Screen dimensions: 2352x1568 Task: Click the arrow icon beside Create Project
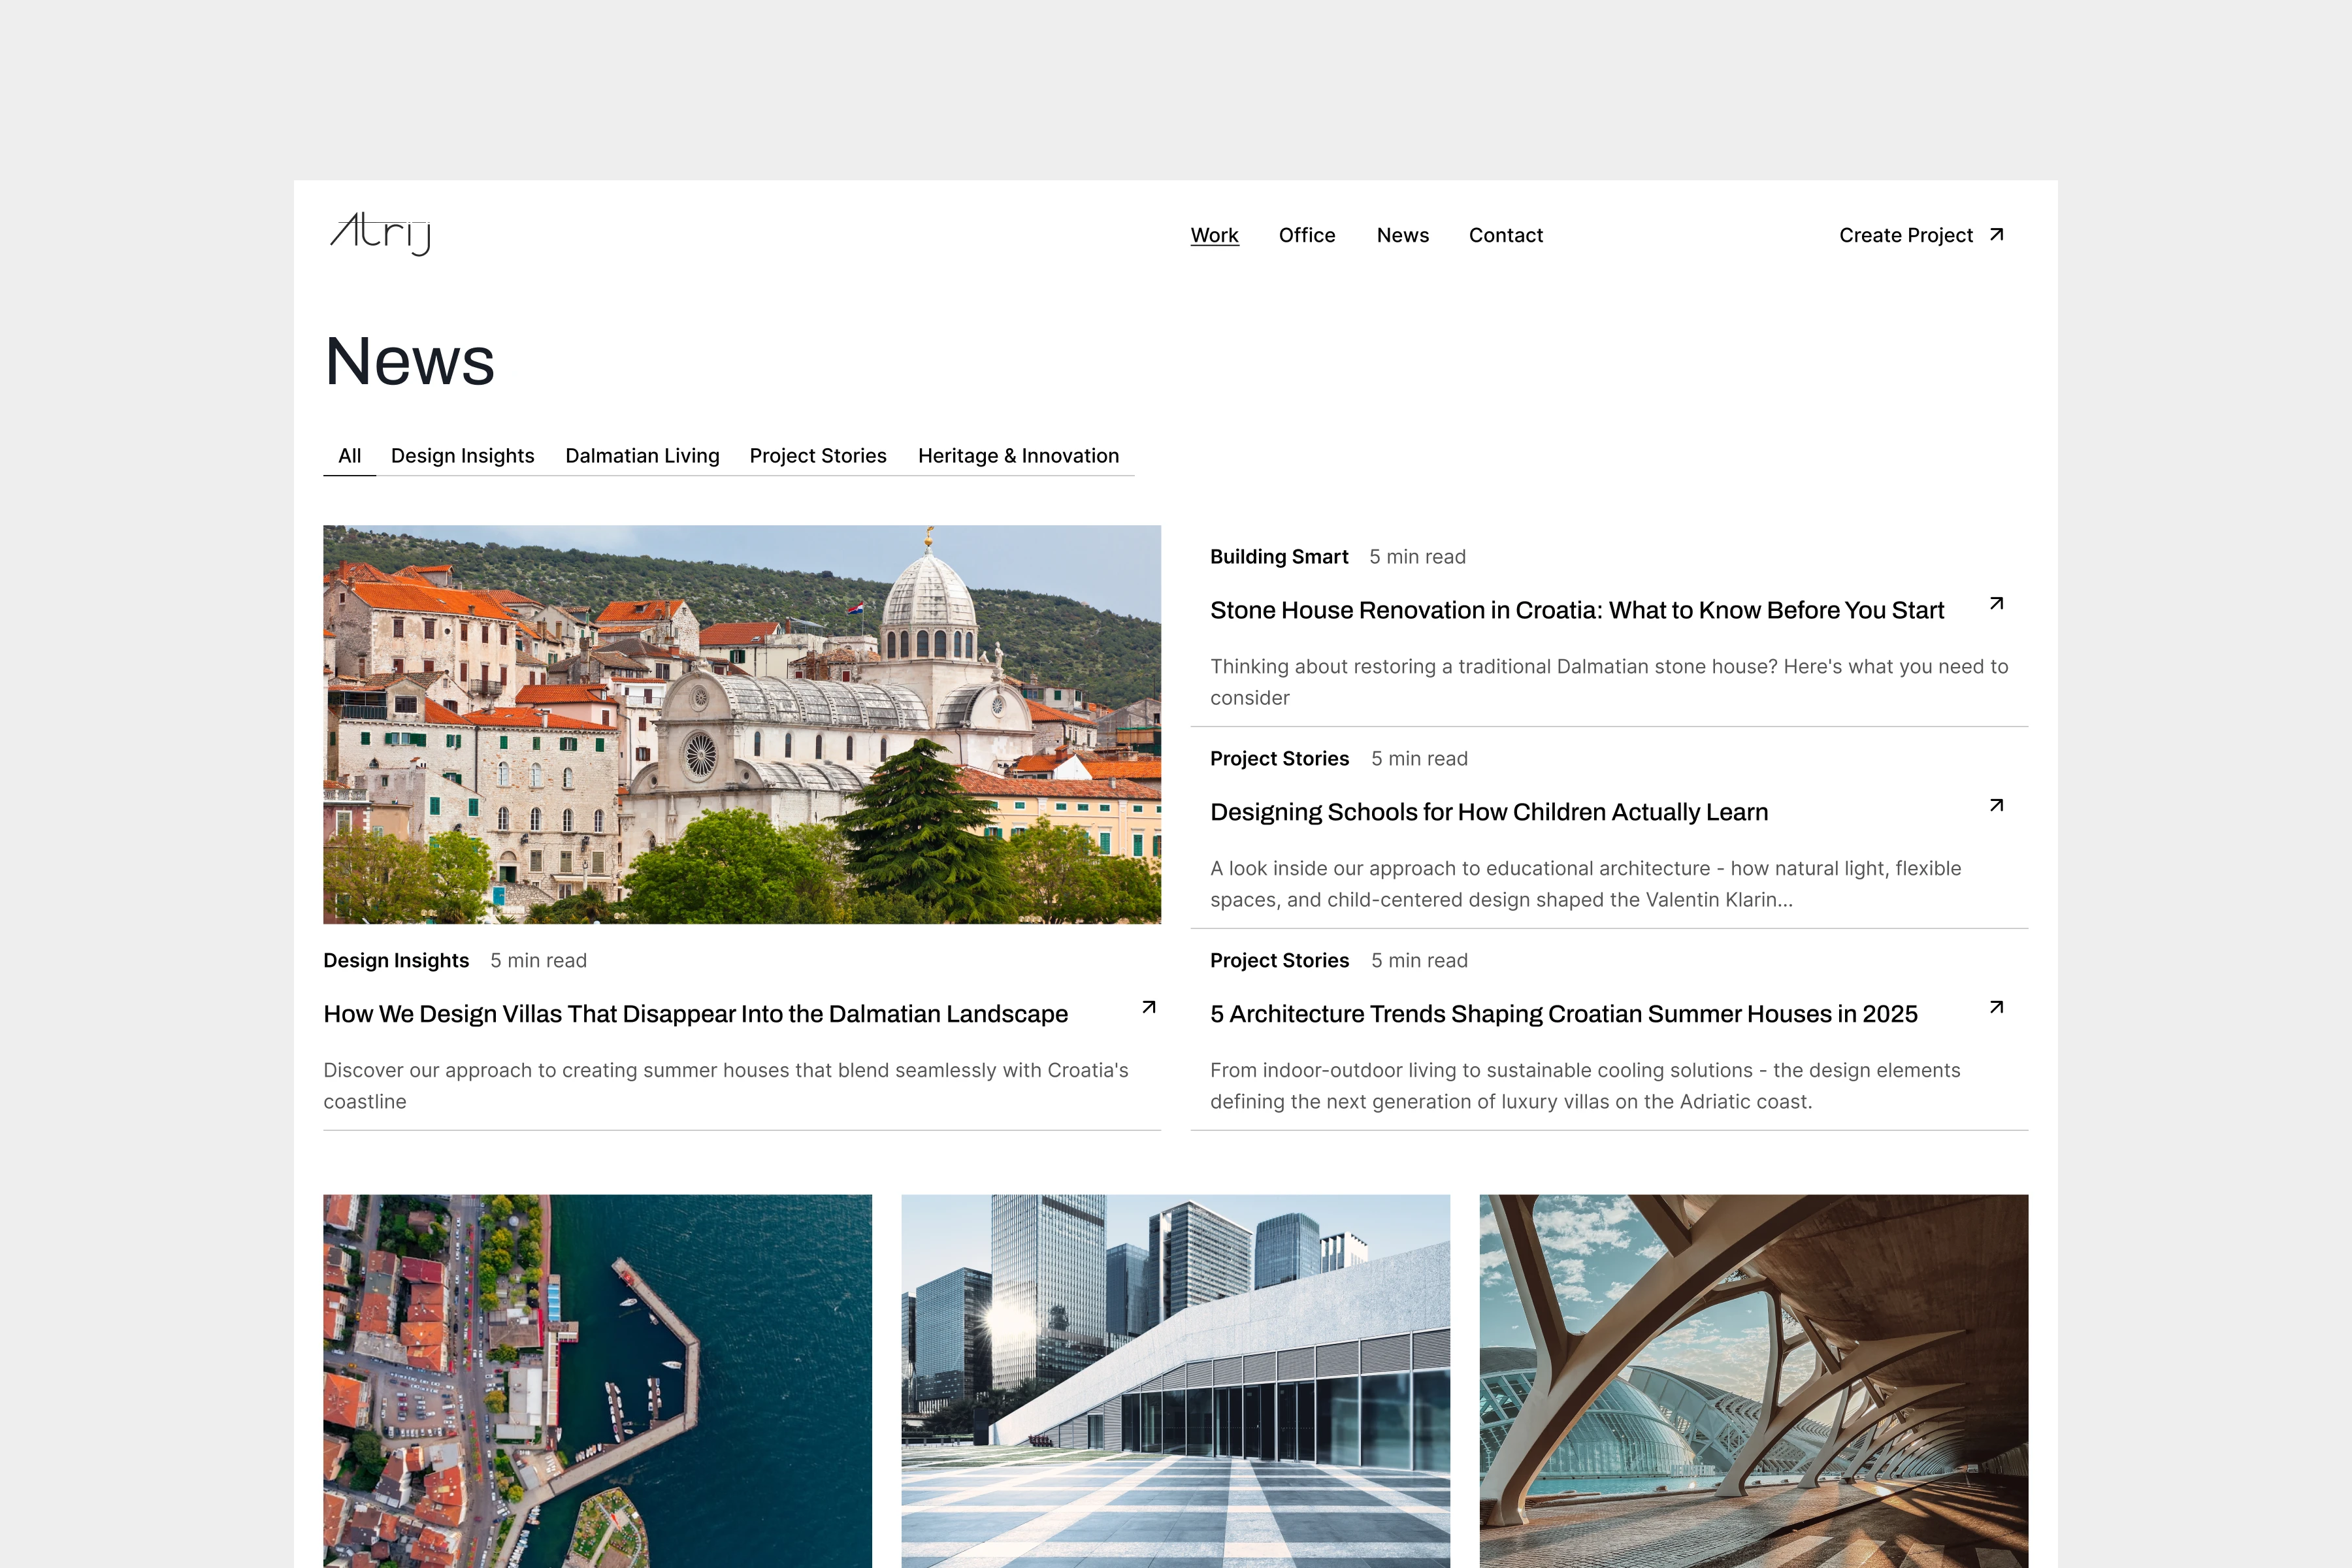(1996, 235)
